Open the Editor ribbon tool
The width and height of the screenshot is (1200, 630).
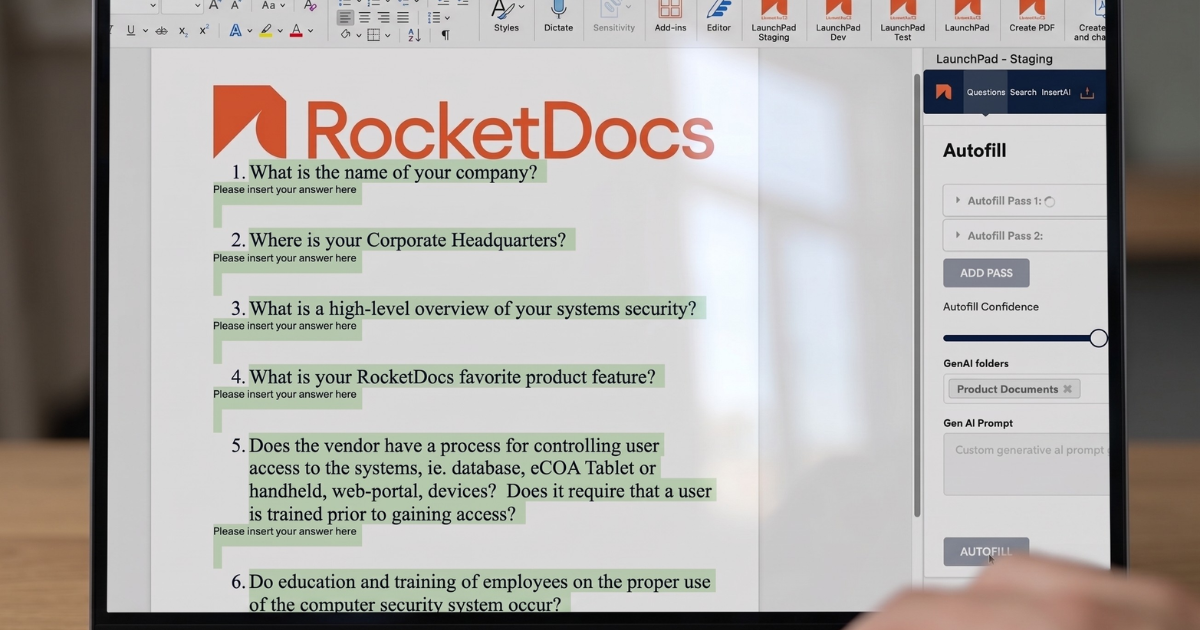tap(718, 17)
